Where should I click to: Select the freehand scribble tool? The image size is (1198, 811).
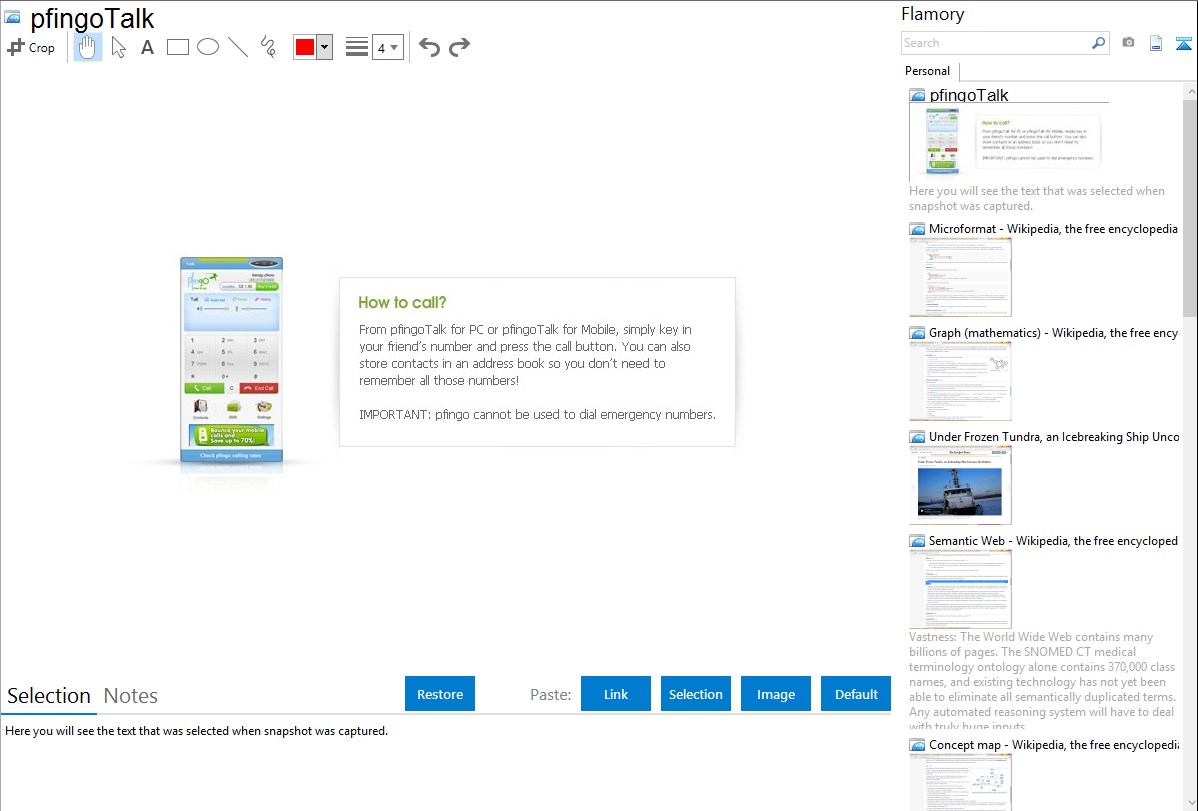(x=268, y=47)
